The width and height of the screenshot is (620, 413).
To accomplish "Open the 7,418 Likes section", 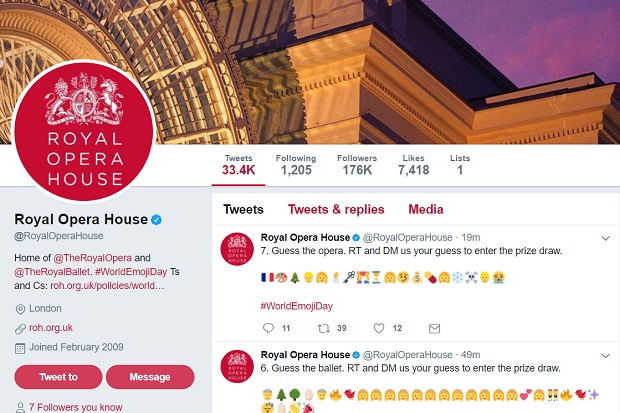I will point(413,165).
